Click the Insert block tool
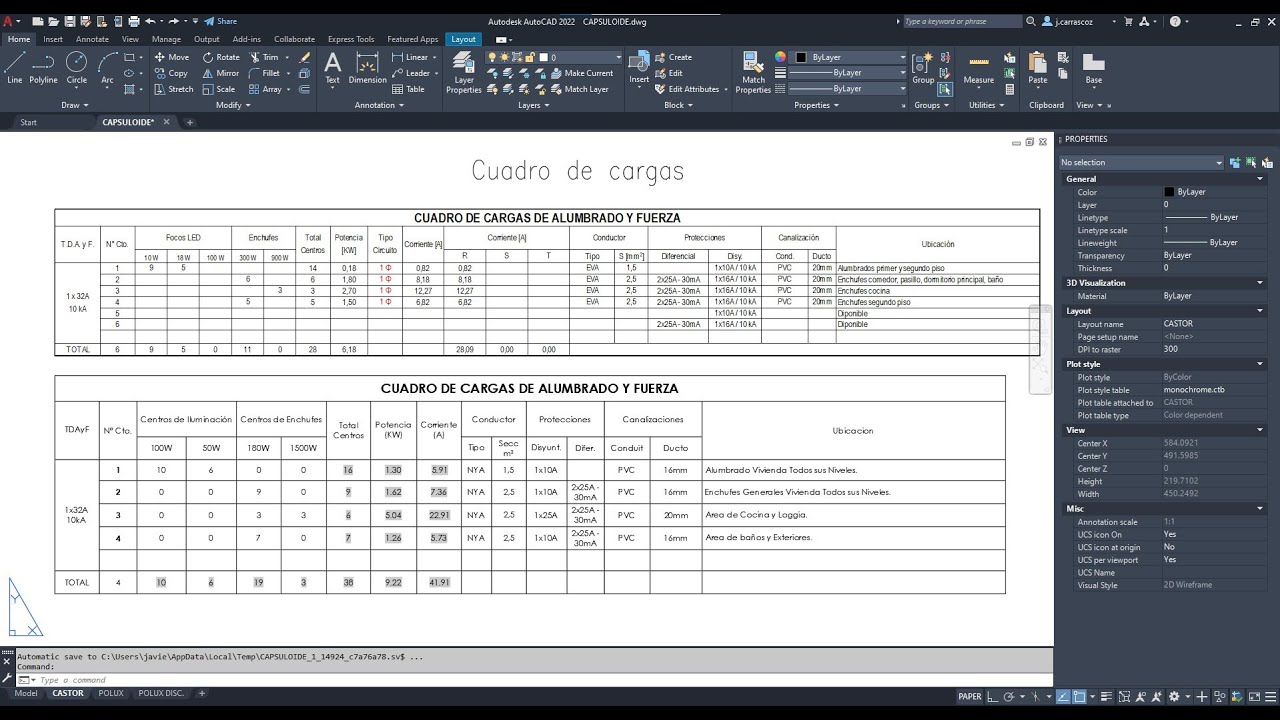Viewport: 1280px width, 720px height. (639, 68)
